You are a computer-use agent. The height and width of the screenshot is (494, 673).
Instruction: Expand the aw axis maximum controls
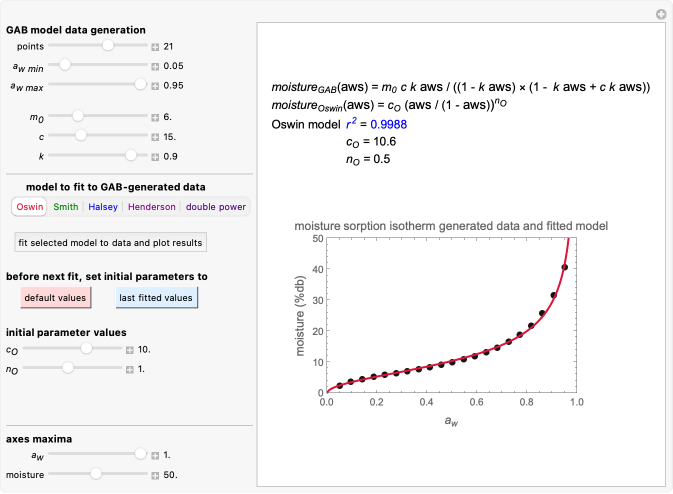[155, 455]
